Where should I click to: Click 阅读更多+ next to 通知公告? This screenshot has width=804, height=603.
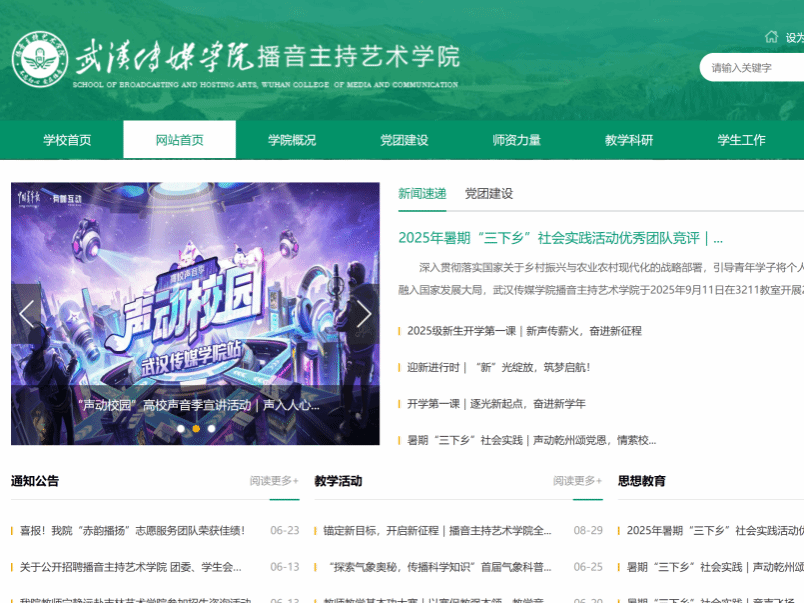click(x=274, y=481)
